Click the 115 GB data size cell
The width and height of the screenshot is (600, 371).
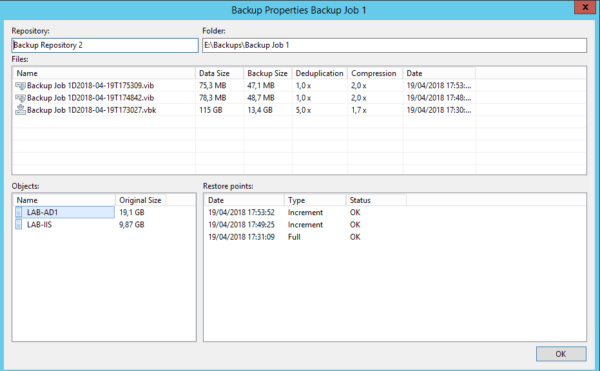click(x=210, y=110)
